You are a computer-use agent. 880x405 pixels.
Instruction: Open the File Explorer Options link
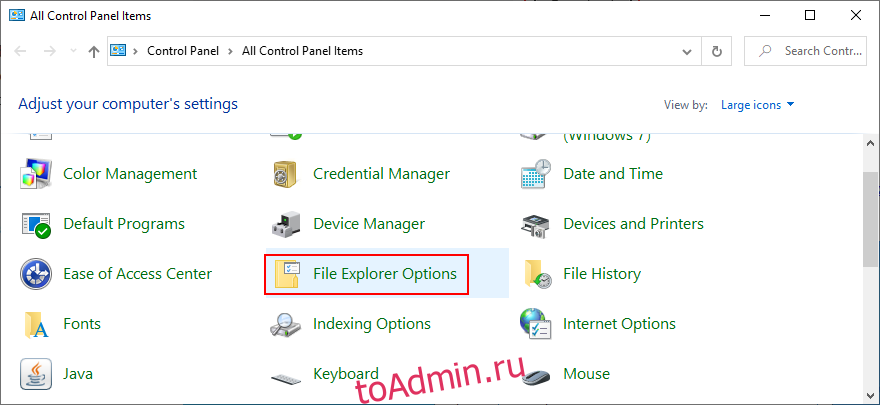point(384,274)
